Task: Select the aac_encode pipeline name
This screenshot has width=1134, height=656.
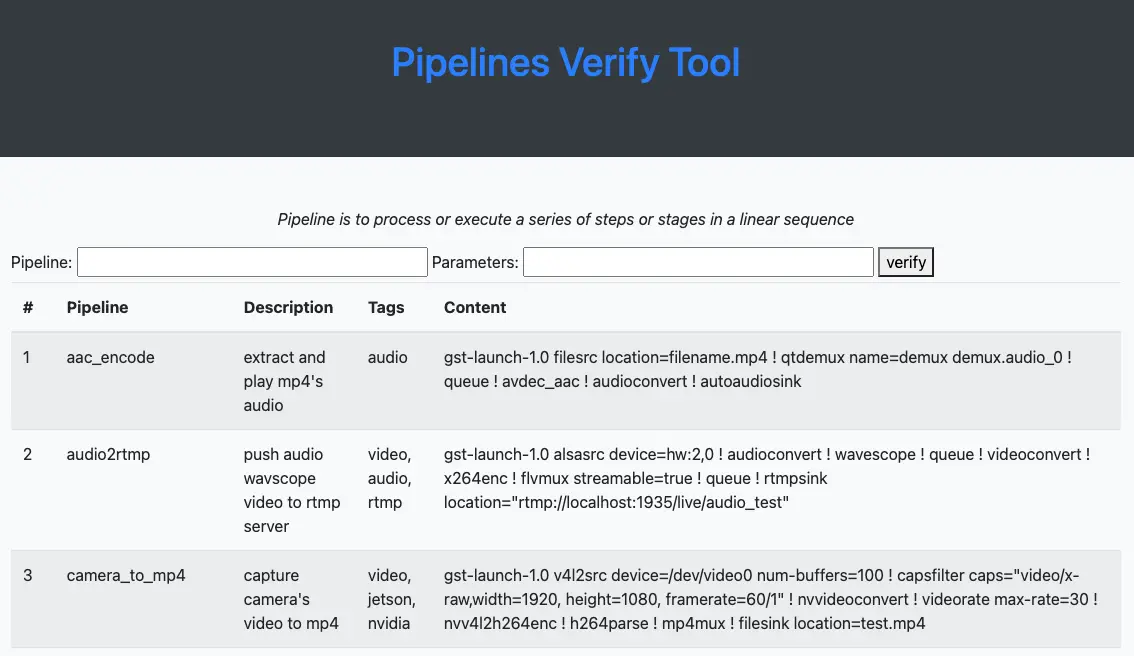Action: pos(111,357)
